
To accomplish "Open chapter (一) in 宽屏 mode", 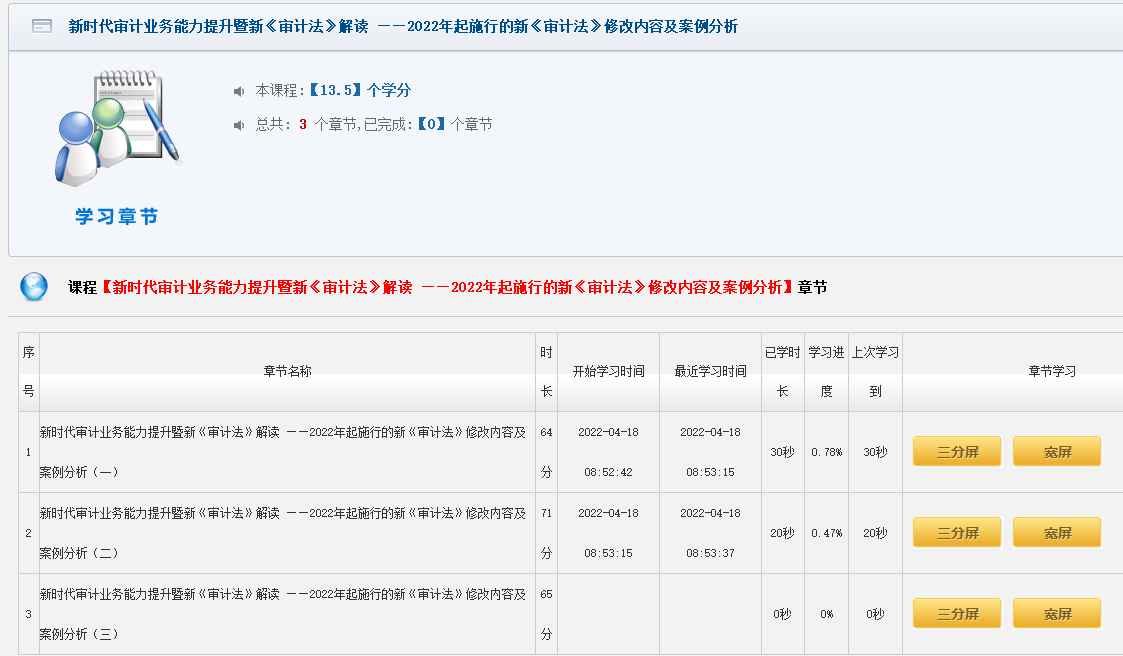I will coord(1056,451).
